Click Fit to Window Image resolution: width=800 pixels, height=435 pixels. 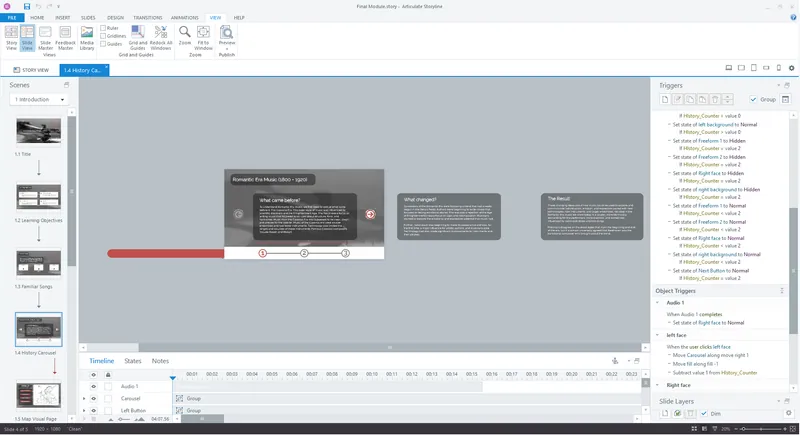[203, 38]
